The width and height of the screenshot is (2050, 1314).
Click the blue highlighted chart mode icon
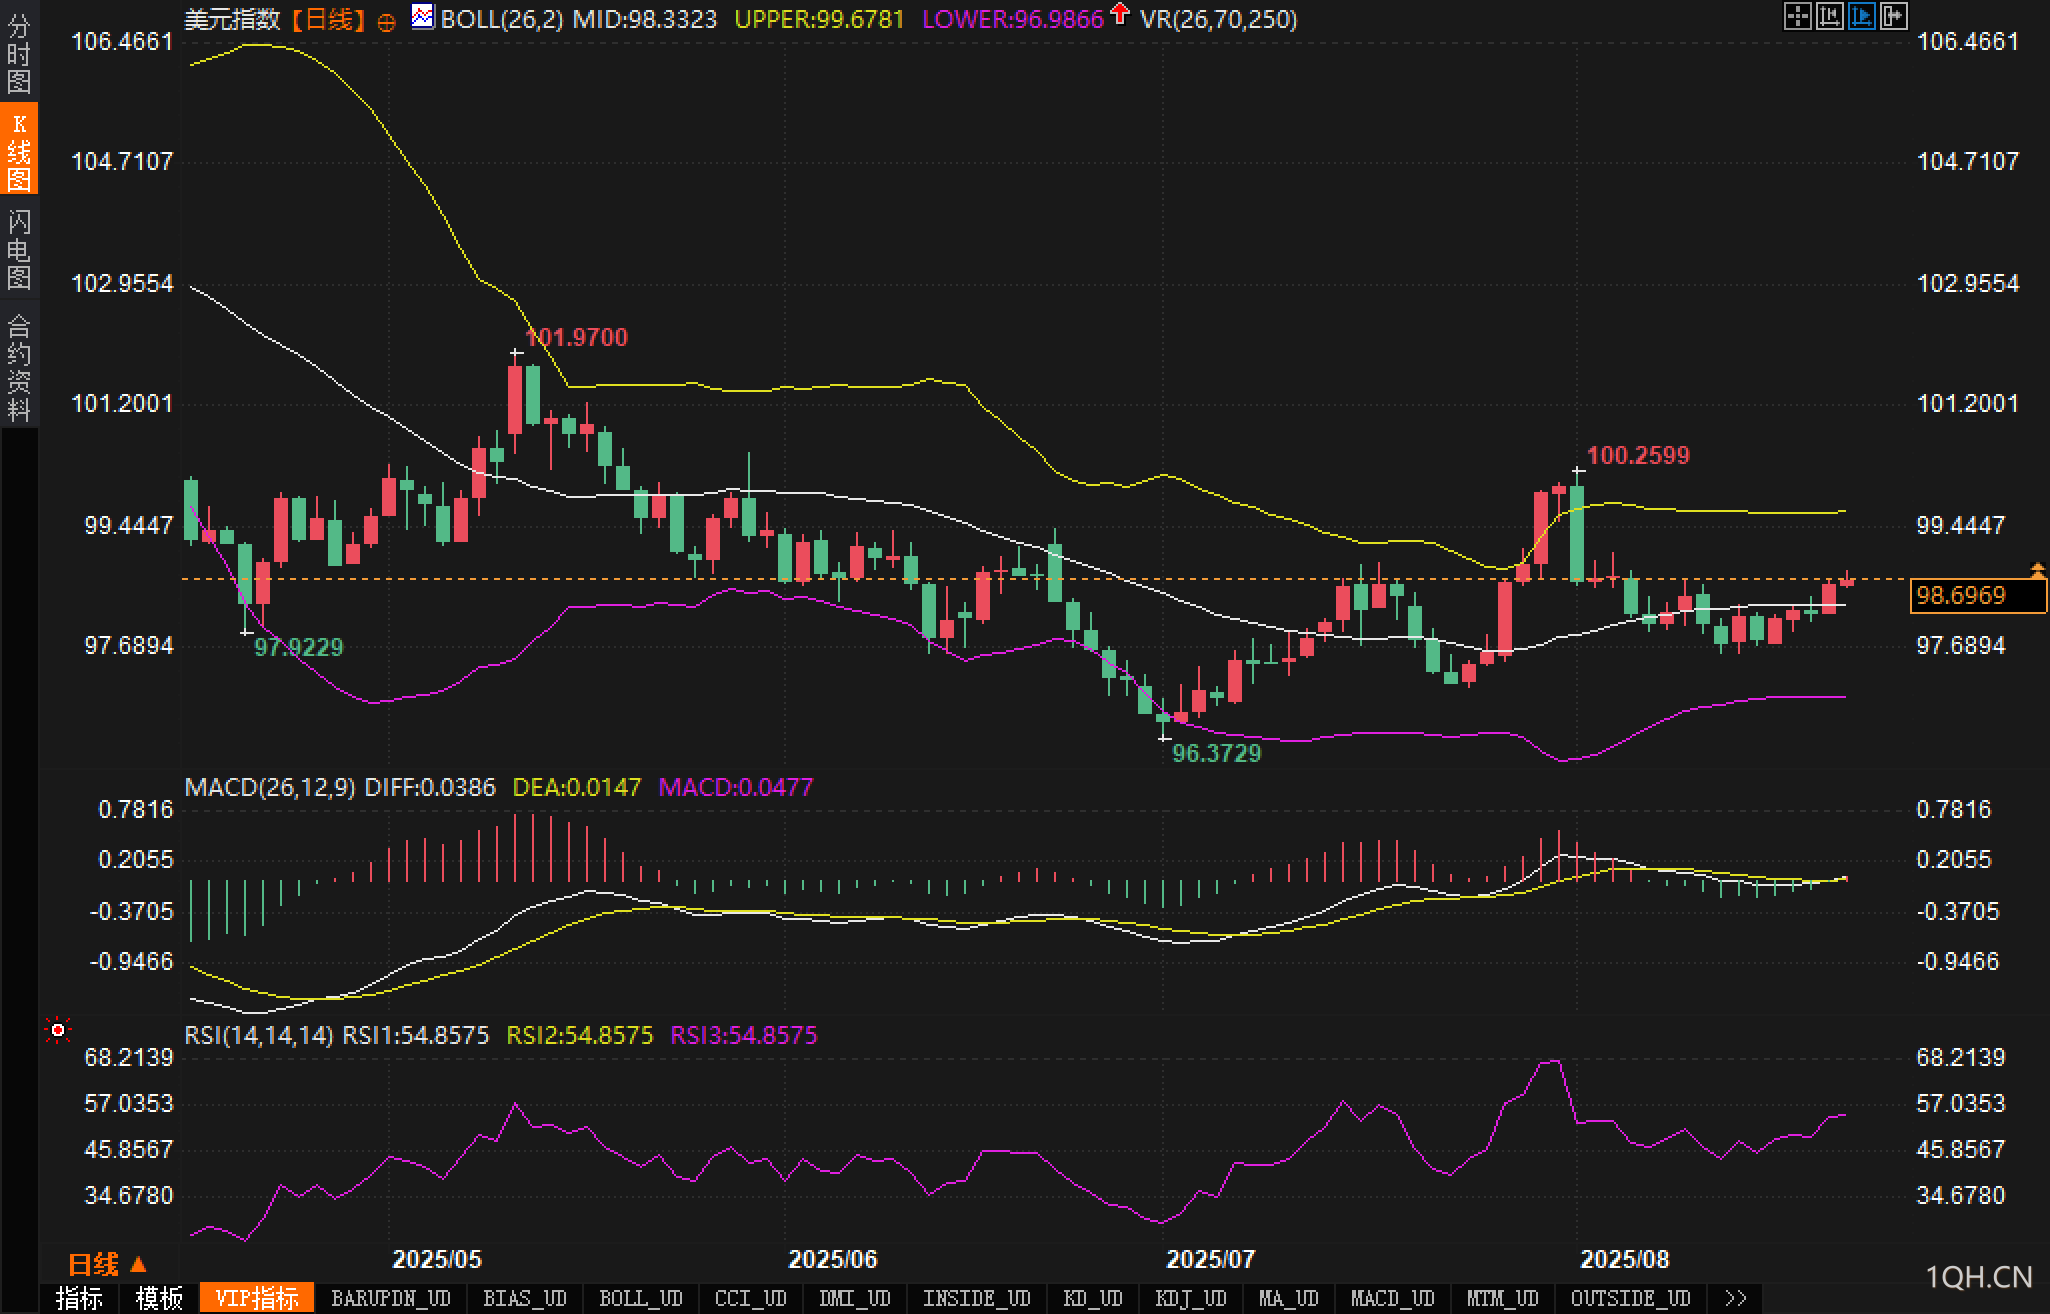click(1861, 16)
